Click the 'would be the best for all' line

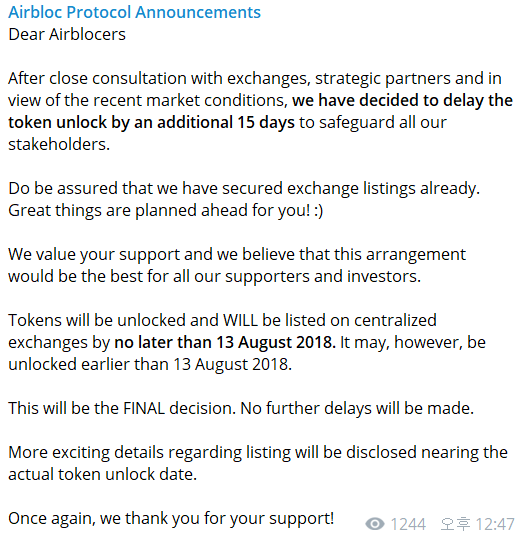(214, 276)
